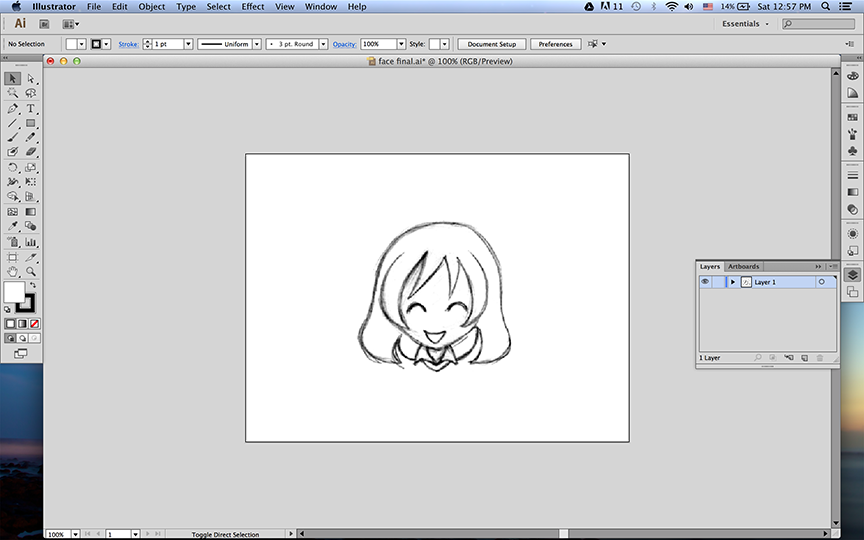Open the graphic Style dropdown
This screenshot has height=540, width=864.
point(445,44)
